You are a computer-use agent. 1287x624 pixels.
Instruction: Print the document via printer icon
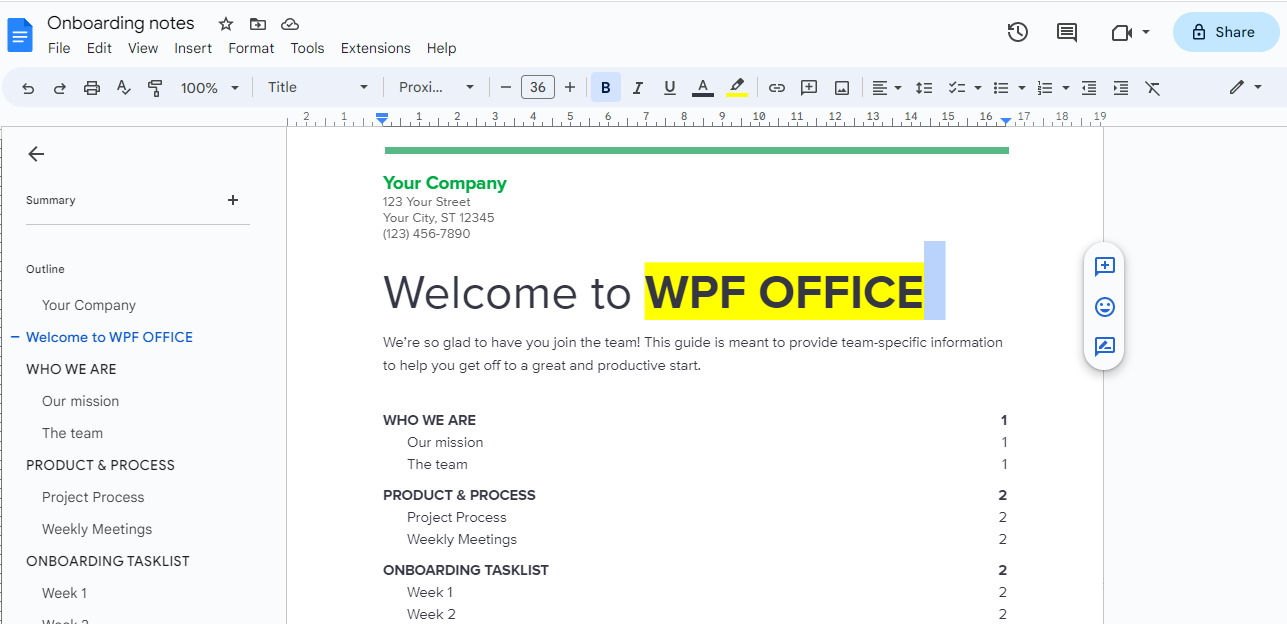click(x=92, y=88)
